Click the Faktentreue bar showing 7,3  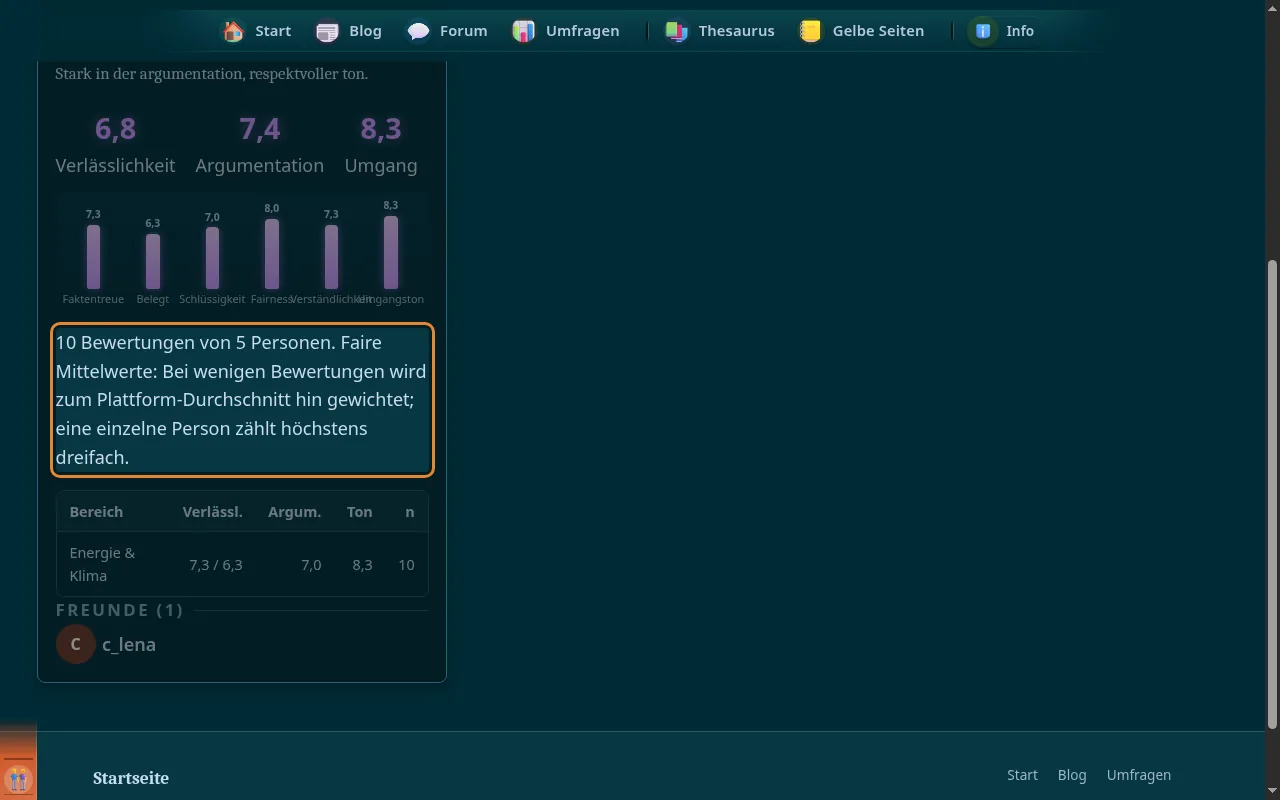pos(93,257)
